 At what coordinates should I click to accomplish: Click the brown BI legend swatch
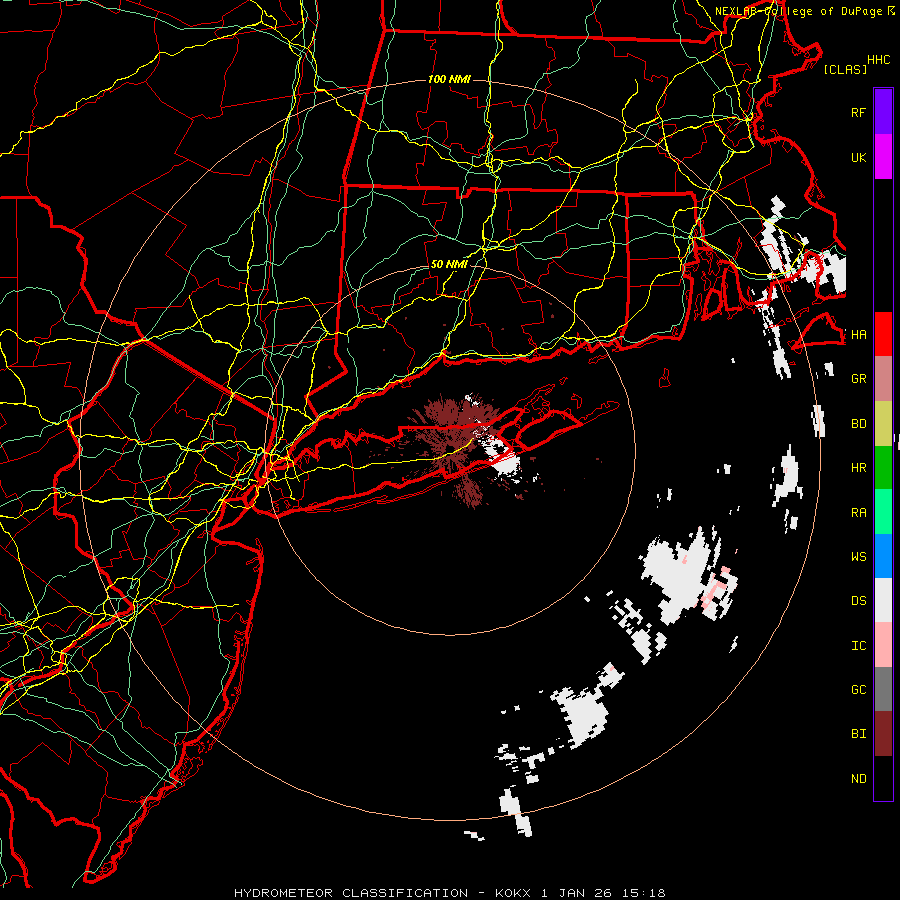click(883, 734)
